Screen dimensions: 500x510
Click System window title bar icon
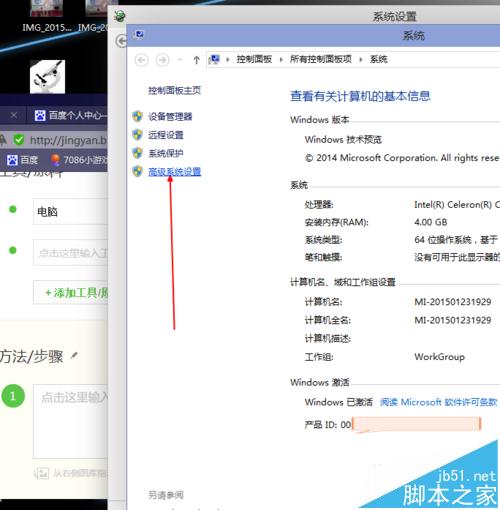tap(139, 34)
